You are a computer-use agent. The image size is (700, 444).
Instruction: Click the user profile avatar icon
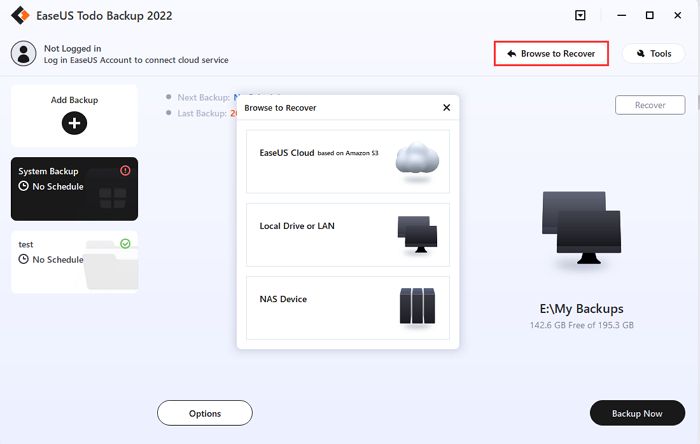(x=24, y=53)
